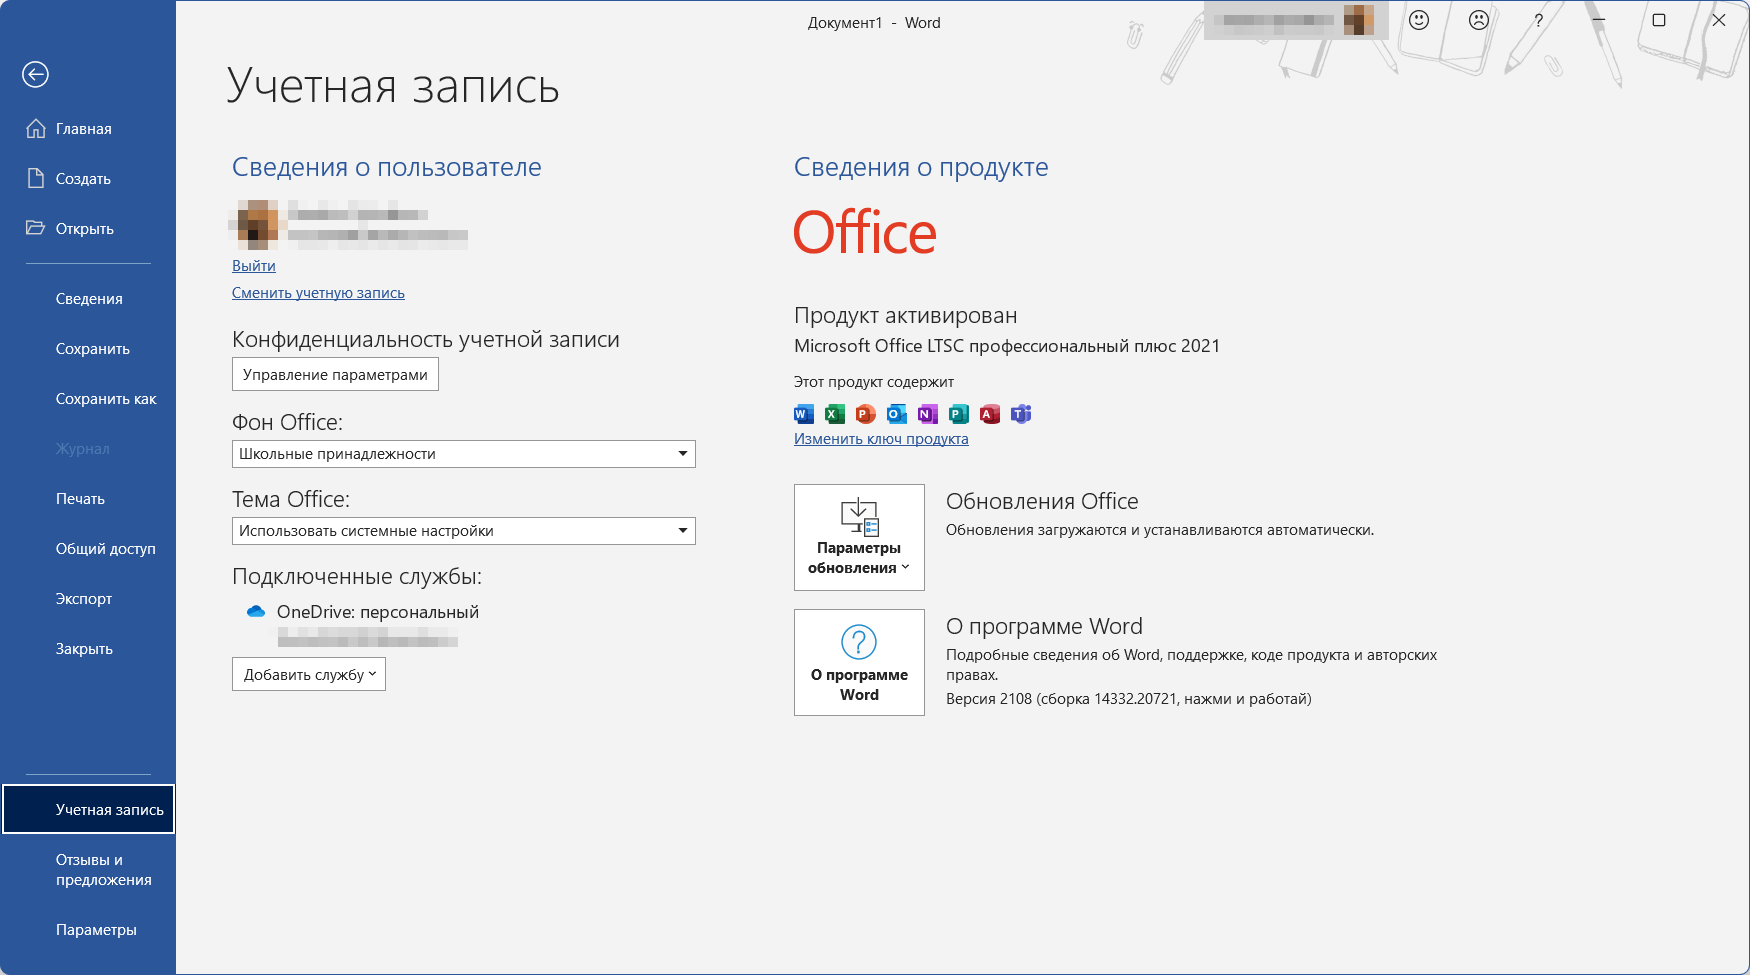Click the Outlook app icon in product list
This screenshot has height=975, width=1750.
897,414
